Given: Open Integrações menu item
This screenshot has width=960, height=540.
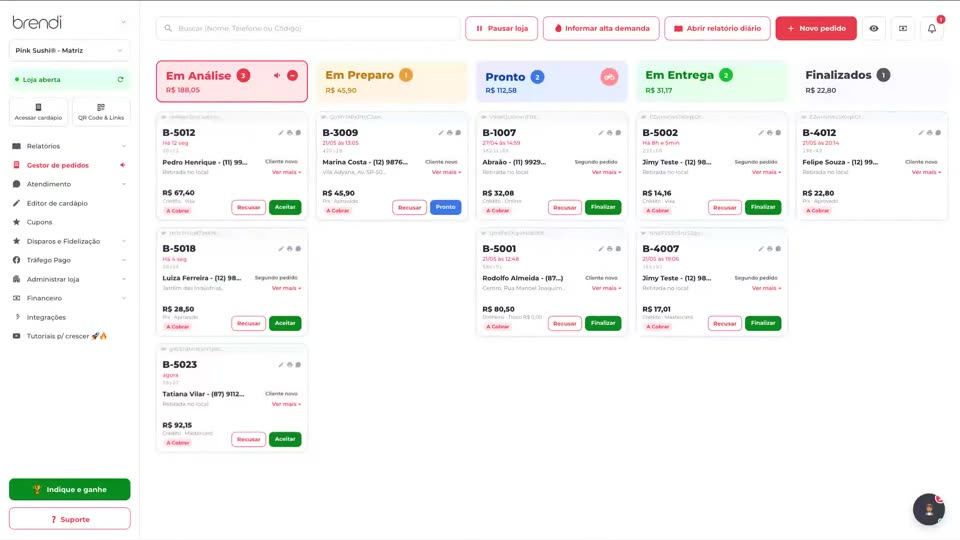Looking at the screenshot, I should click(x=46, y=317).
